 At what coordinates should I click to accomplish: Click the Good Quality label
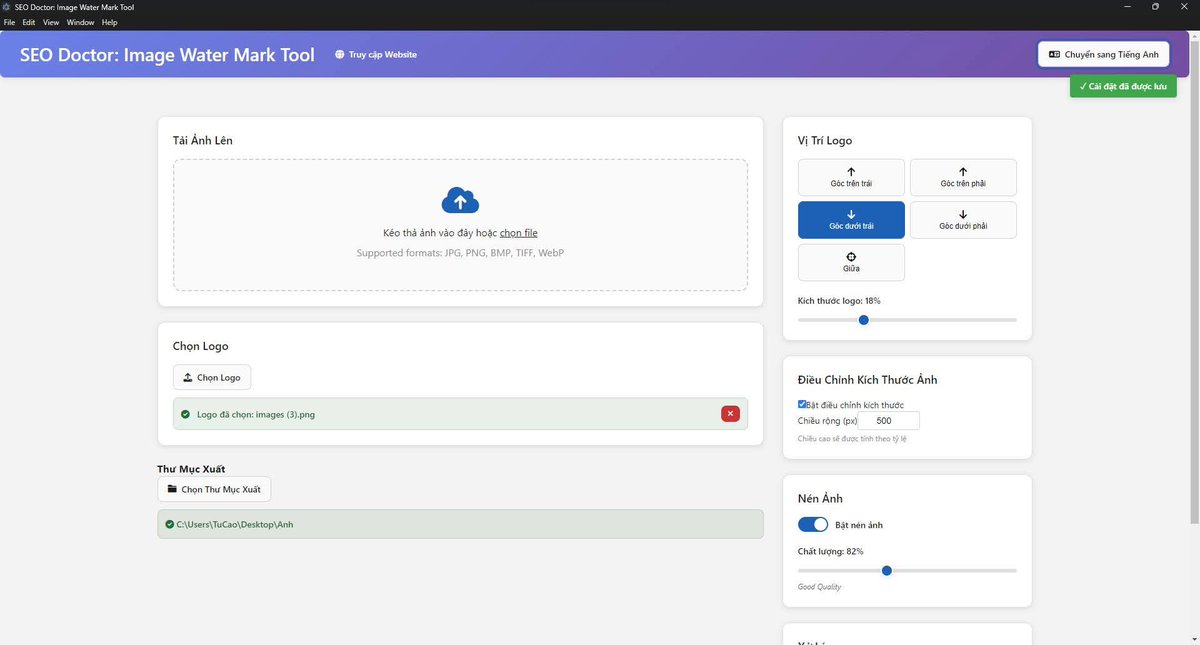click(819, 587)
